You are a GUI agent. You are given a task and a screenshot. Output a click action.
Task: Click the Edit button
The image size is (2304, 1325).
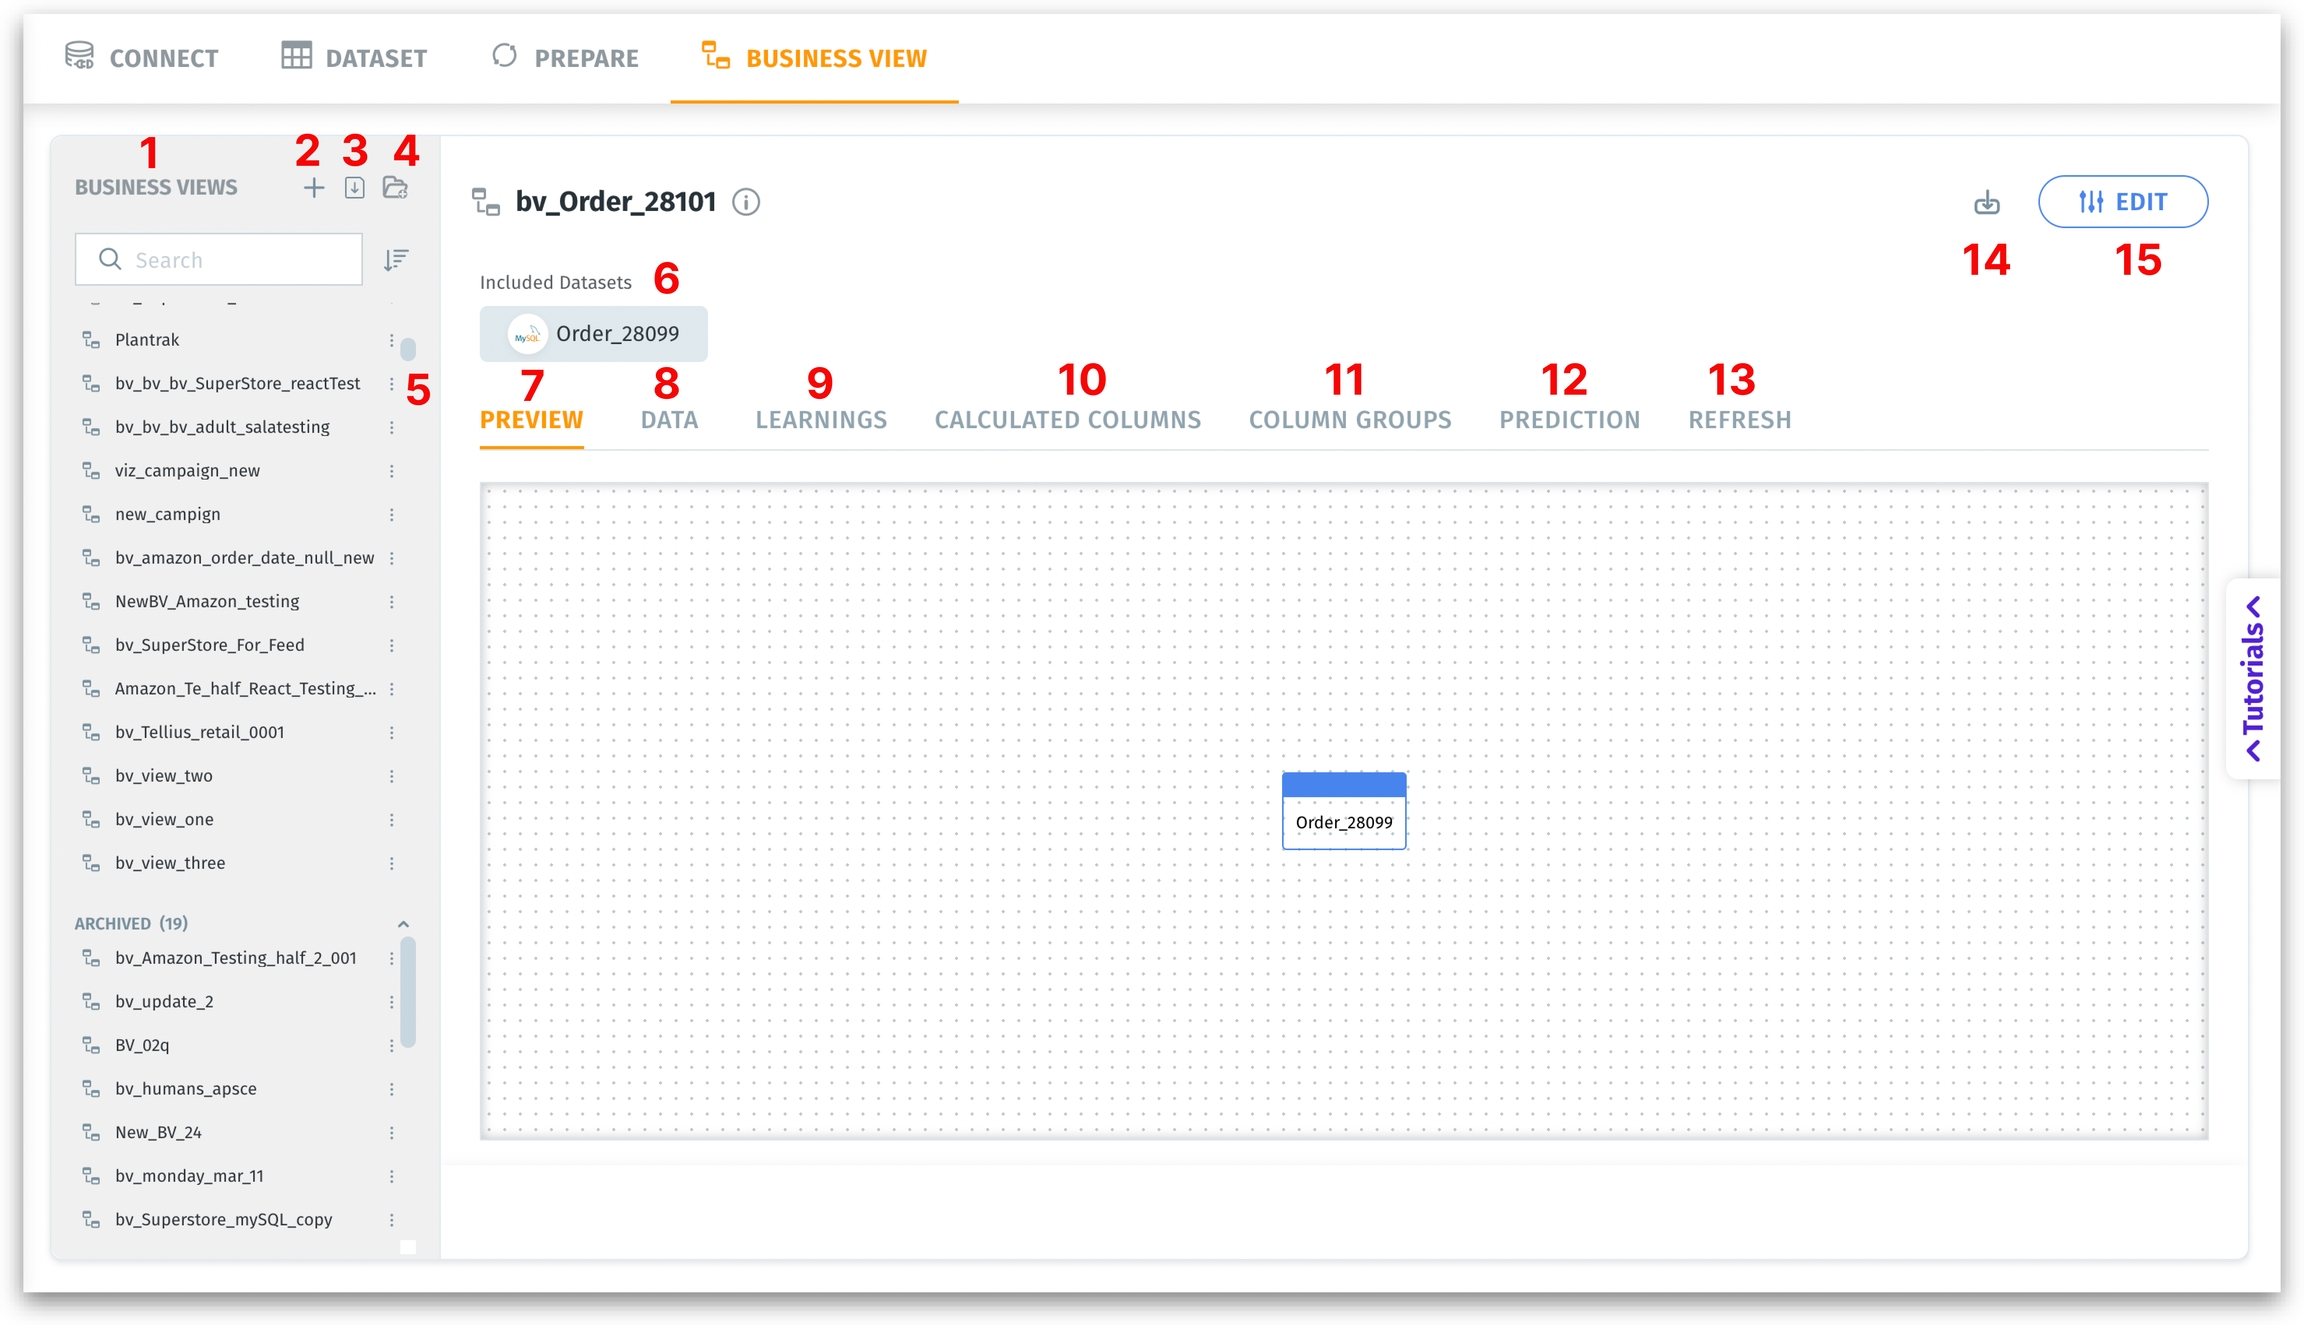pyautogui.click(x=2122, y=202)
